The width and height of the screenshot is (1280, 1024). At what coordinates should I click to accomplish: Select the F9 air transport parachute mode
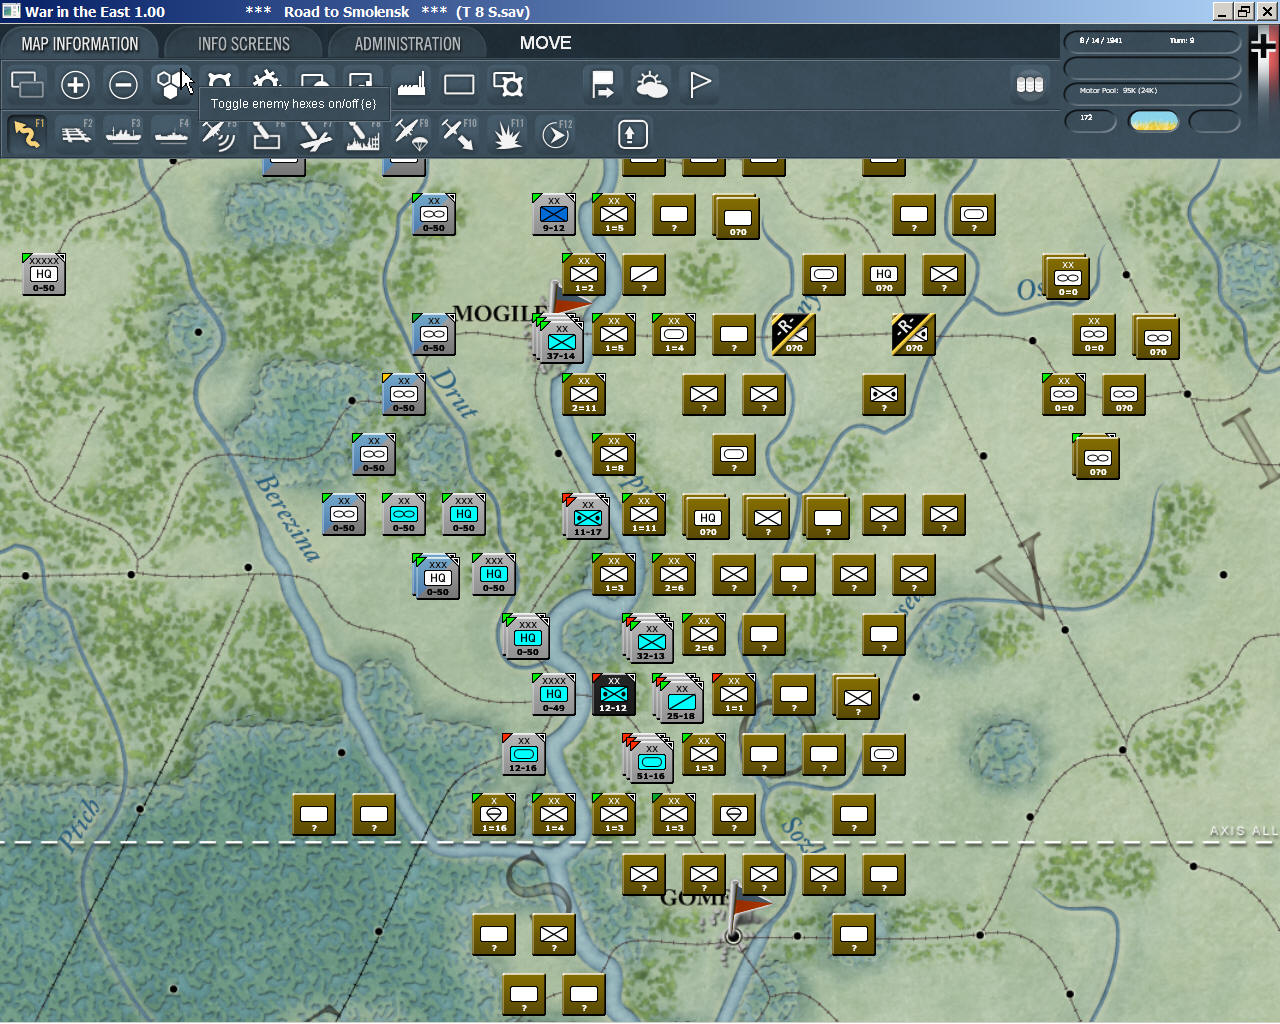coord(411,133)
